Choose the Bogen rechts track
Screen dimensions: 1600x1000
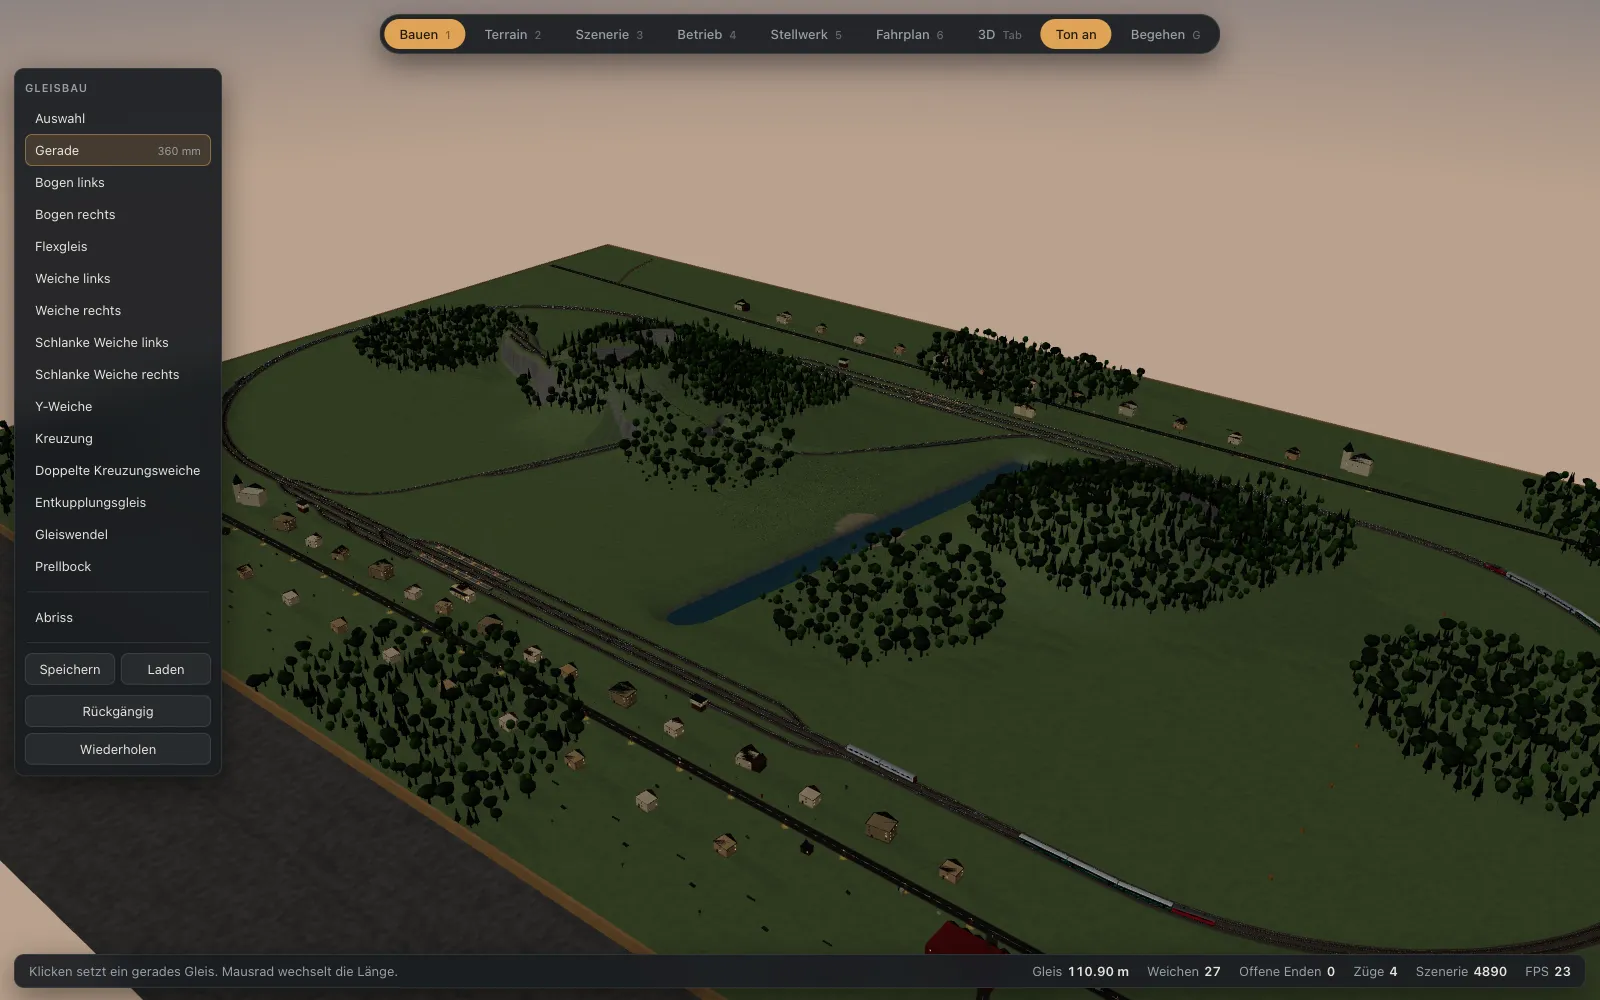tap(118, 214)
